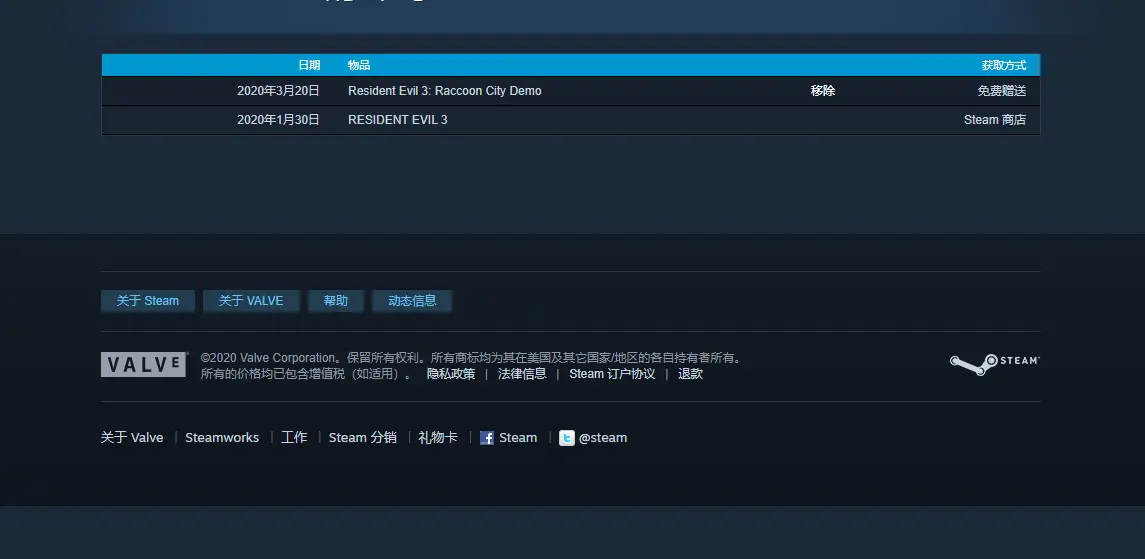Click the Steam logo in footer

click(995, 363)
